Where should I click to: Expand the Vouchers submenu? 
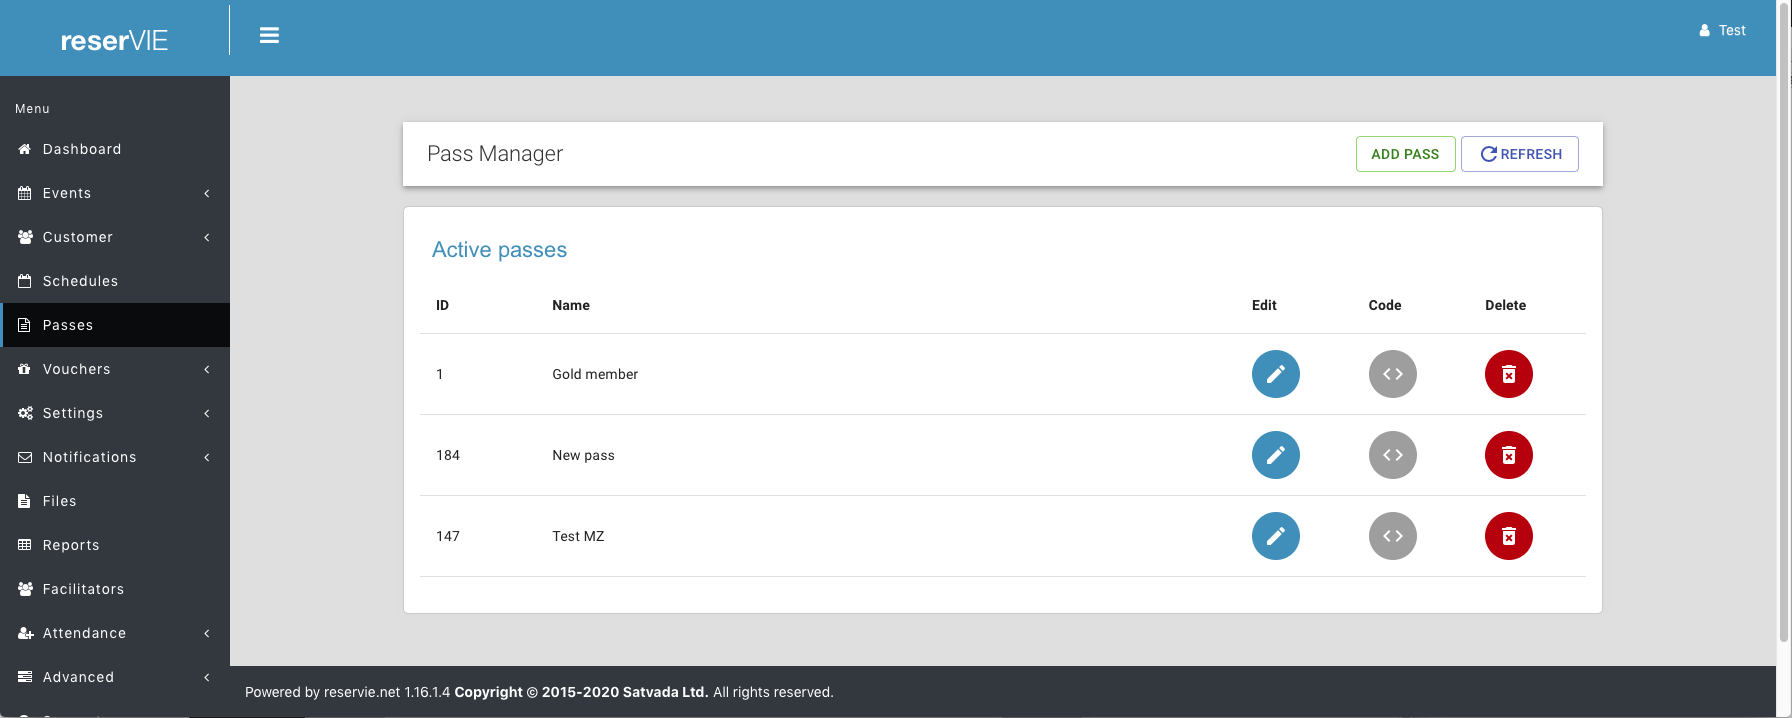coord(115,369)
